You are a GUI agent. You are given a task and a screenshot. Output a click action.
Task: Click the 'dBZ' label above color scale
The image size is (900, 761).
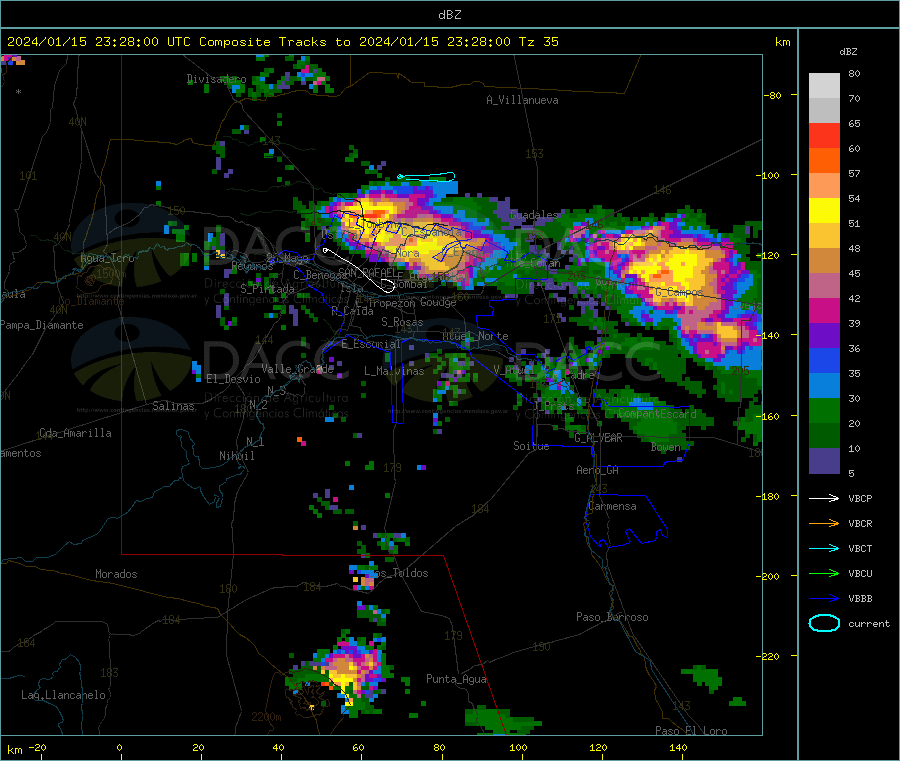(x=848, y=52)
